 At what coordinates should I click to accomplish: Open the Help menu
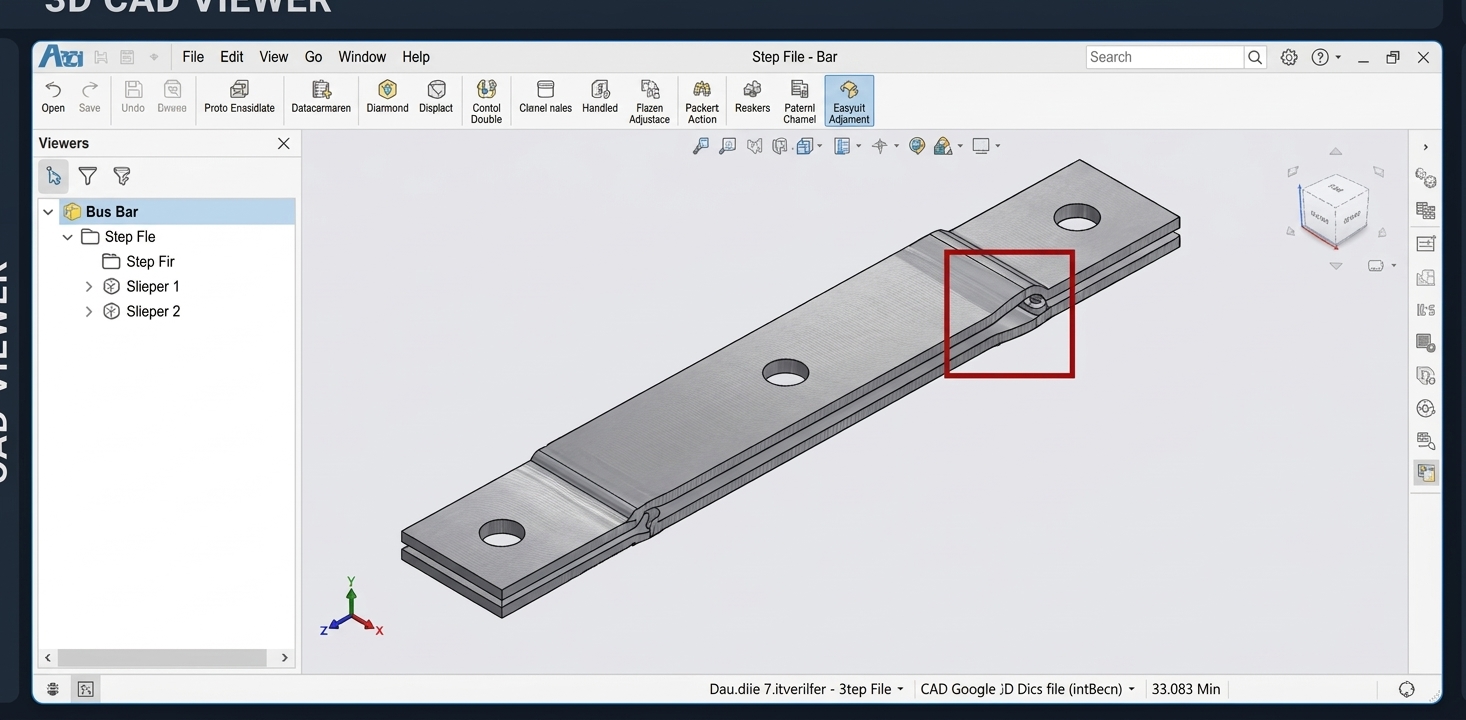pyautogui.click(x=416, y=57)
